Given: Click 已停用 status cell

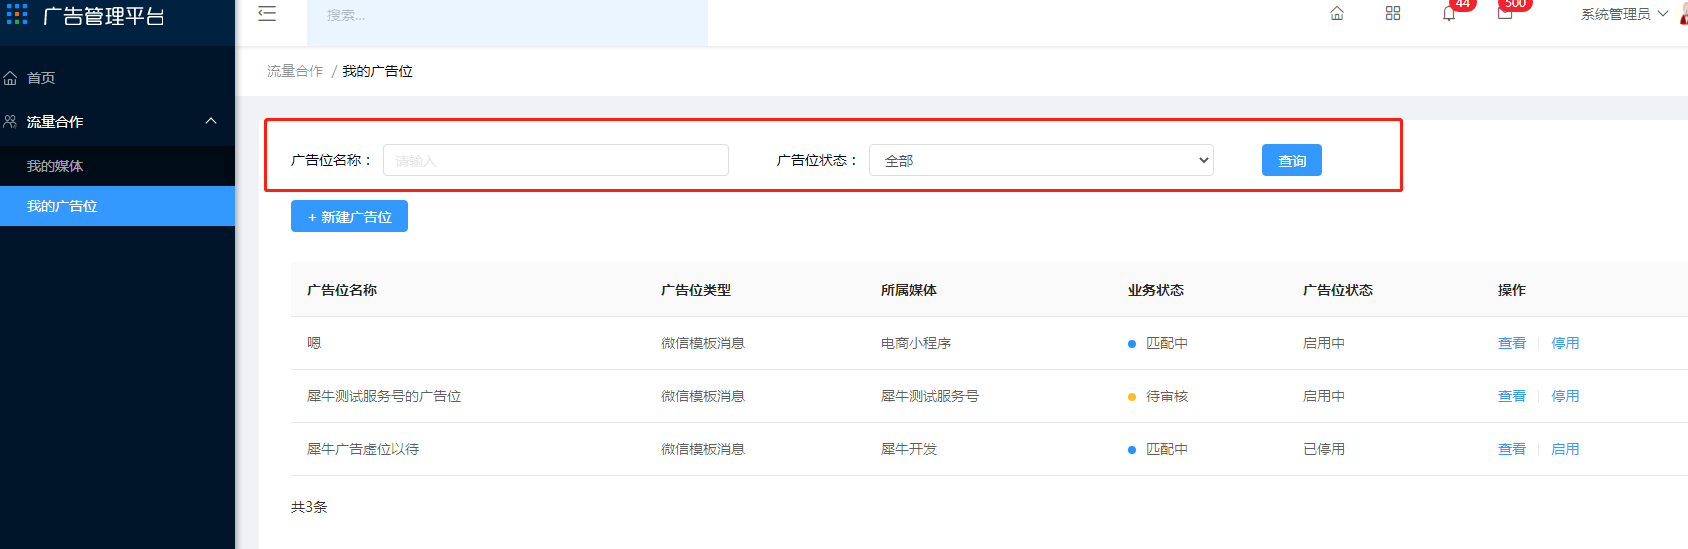Looking at the screenshot, I should click(1324, 449).
